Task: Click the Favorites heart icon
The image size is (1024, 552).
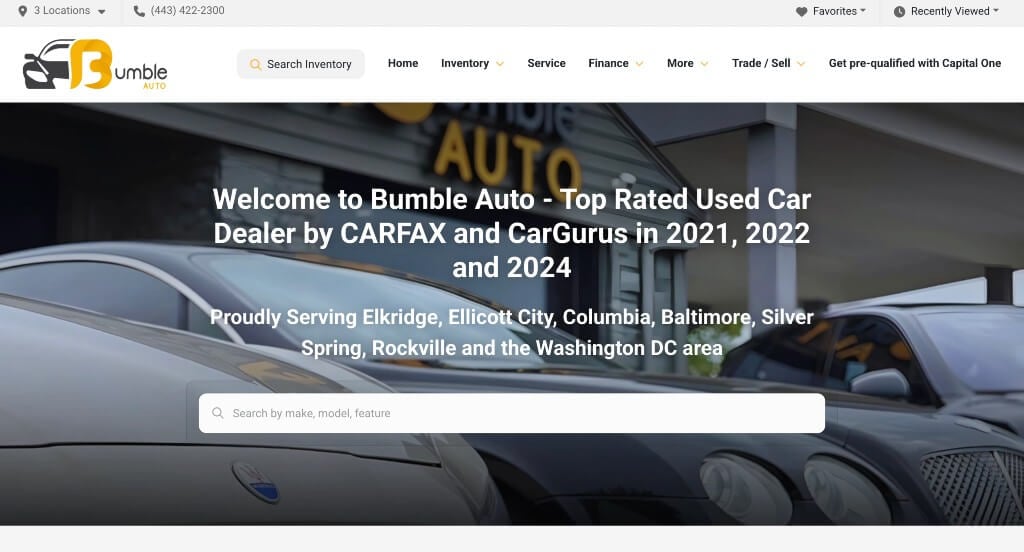Action: click(x=801, y=12)
